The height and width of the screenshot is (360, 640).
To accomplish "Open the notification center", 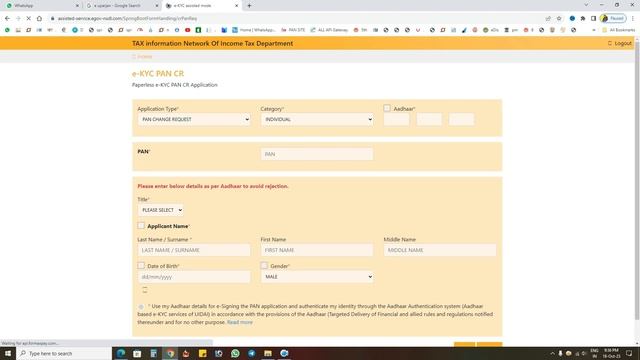I will 629,353.
